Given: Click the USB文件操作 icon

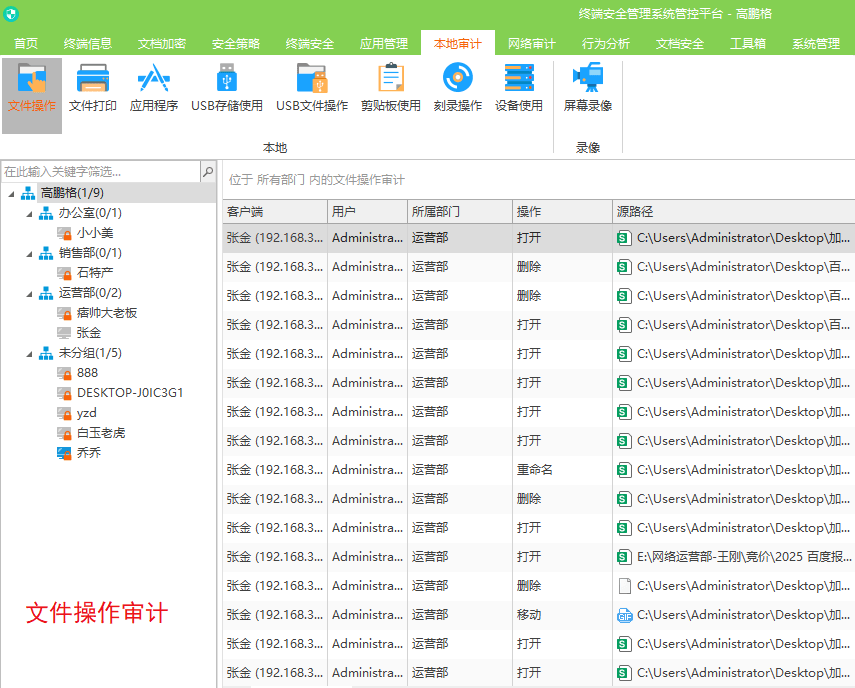Looking at the screenshot, I should [312, 88].
